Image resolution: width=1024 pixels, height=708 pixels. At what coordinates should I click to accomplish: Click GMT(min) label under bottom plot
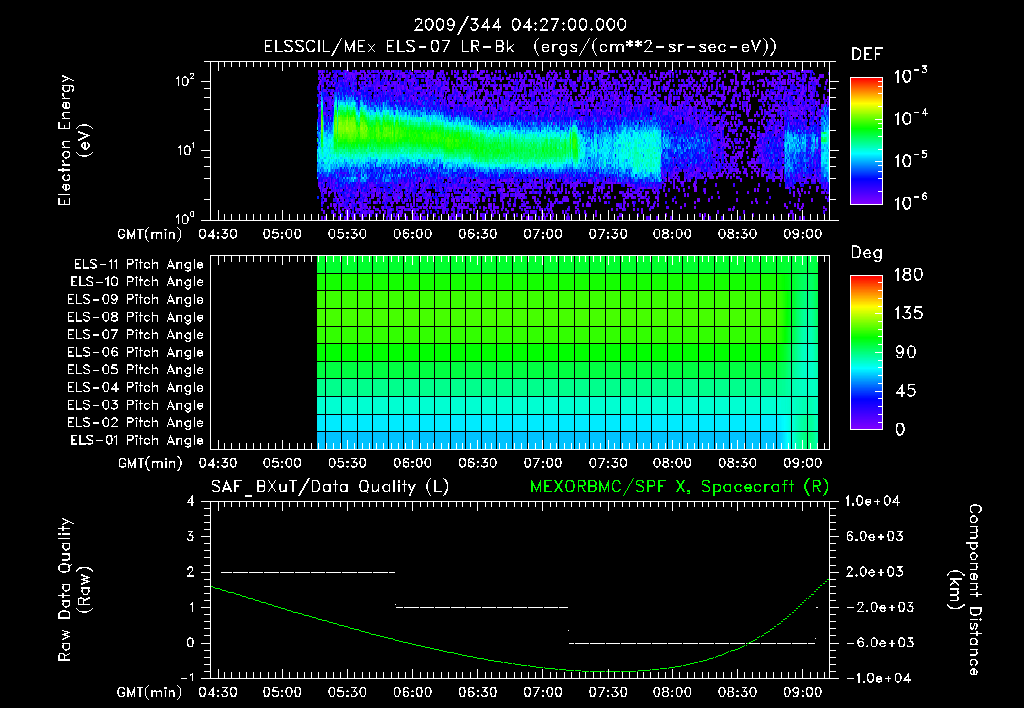[x=150, y=692]
